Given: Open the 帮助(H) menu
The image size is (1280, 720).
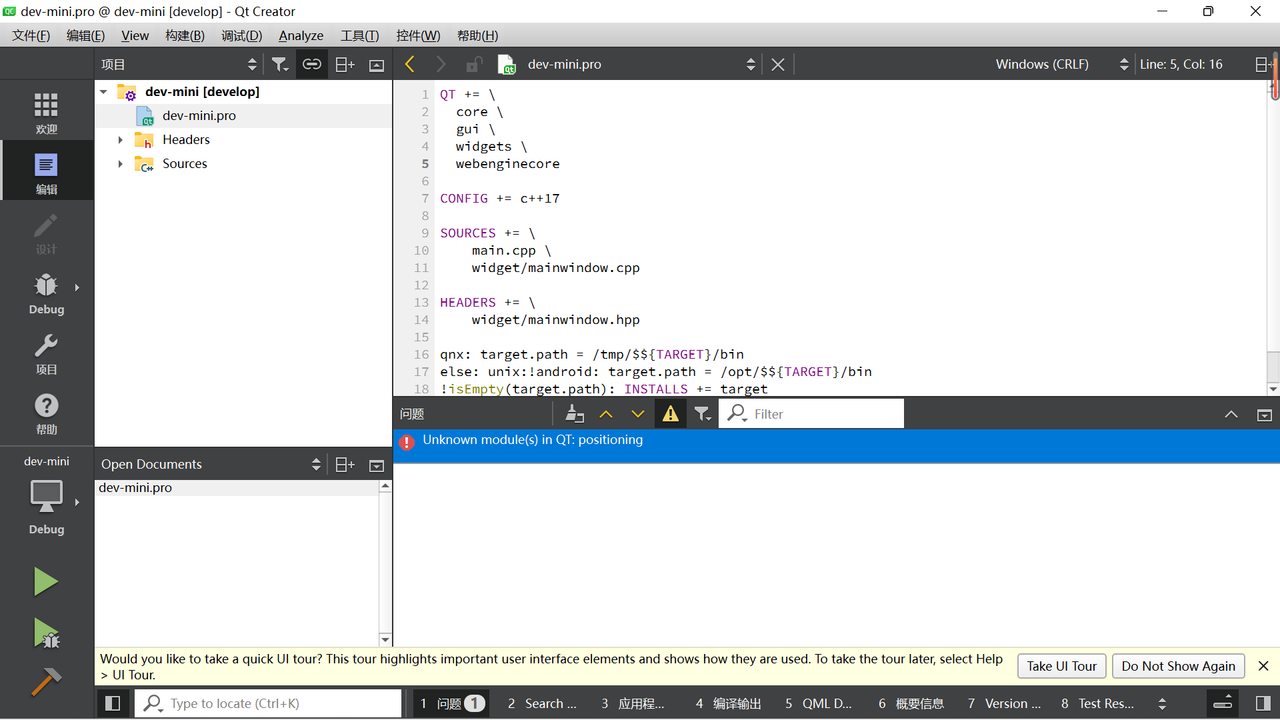Looking at the screenshot, I should pyautogui.click(x=477, y=35).
